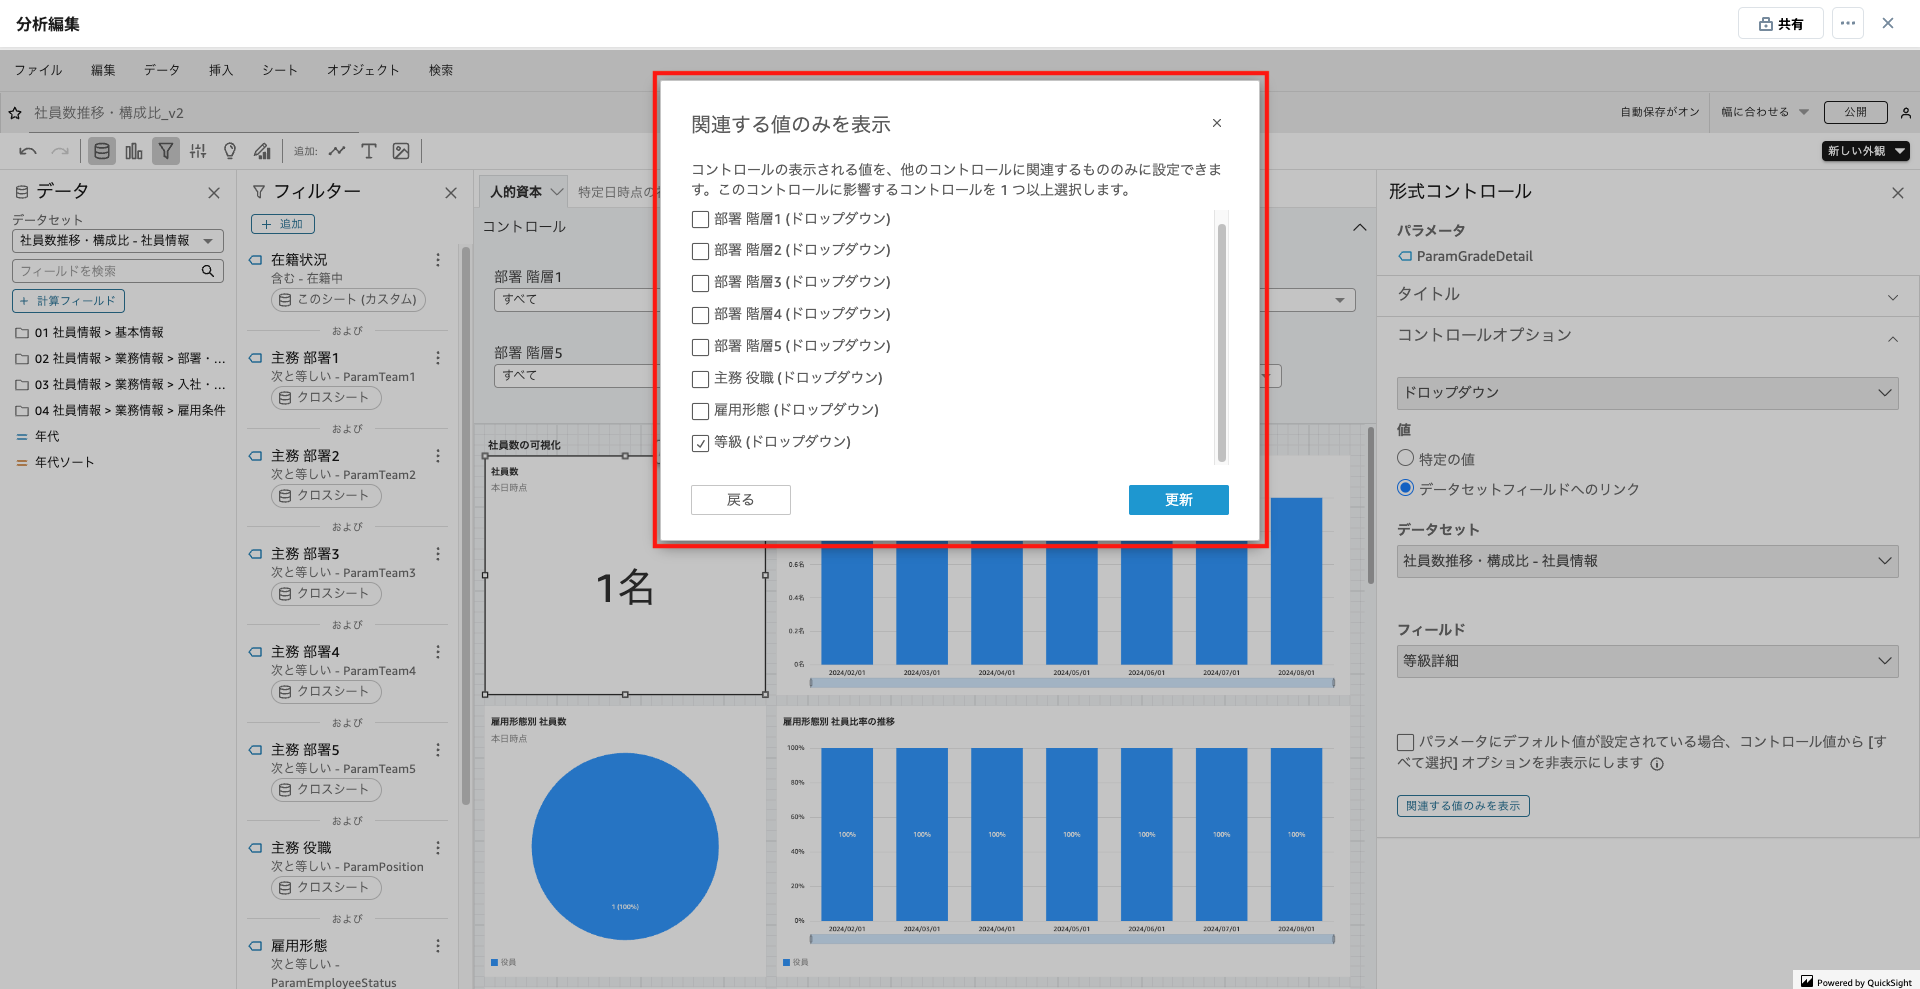This screenshot has height=989, width=1920.
Task: Open the Data panel icon
Action: (101, 151)
